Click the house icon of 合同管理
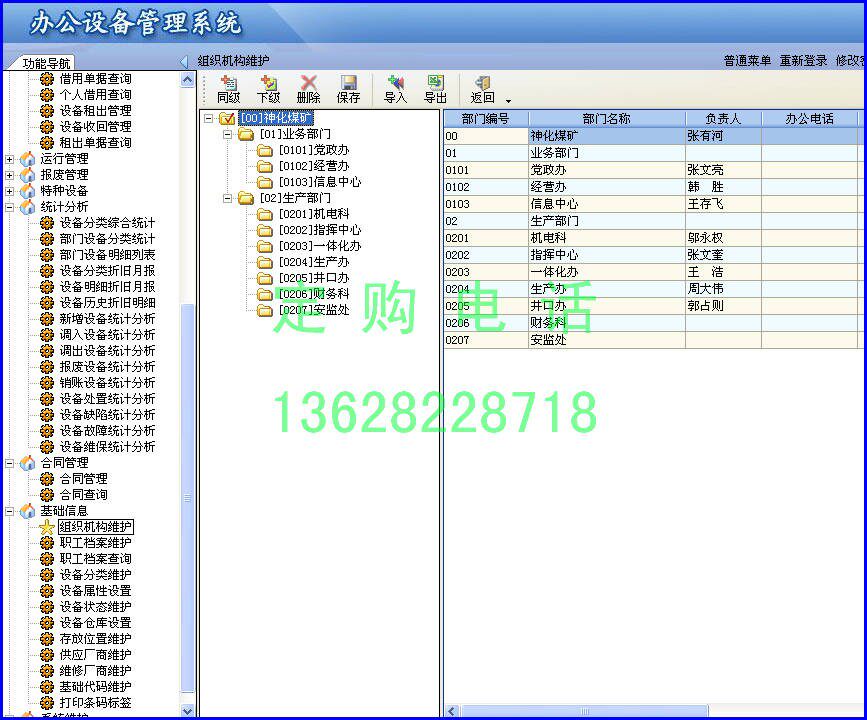867x720 pixels. (27, 463)
